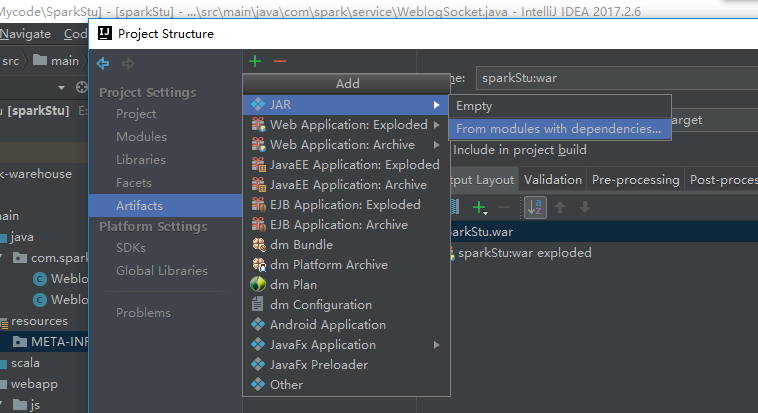Click the gray minus remove icon in layout toolbar

point(504,207)
